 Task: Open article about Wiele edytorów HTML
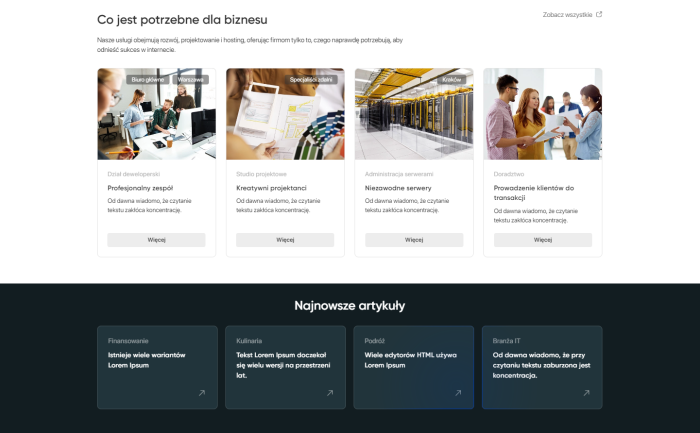click(410, 360)
